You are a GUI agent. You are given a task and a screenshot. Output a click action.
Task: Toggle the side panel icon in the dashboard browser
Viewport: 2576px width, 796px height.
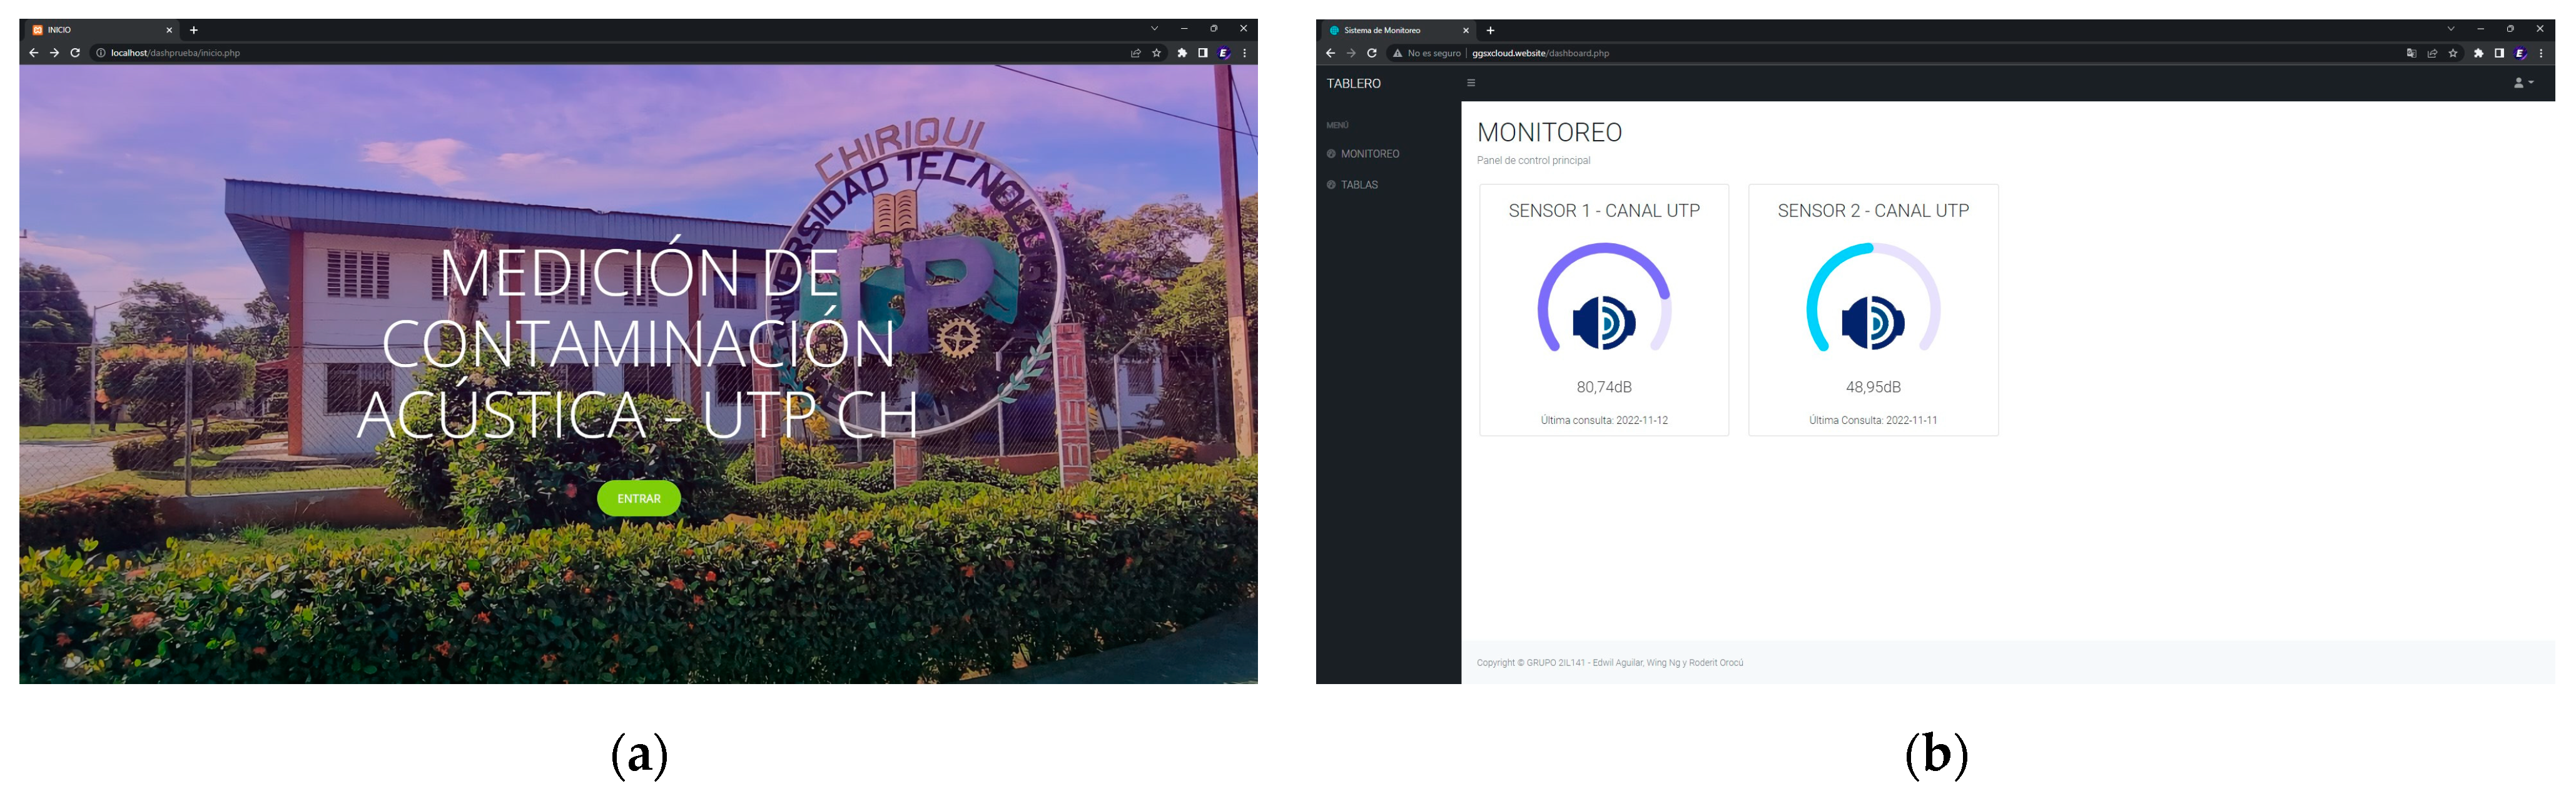point(2499,53)
